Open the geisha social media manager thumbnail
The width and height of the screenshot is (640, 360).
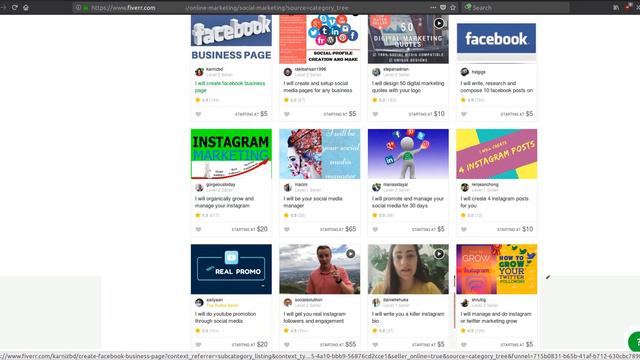320,154
